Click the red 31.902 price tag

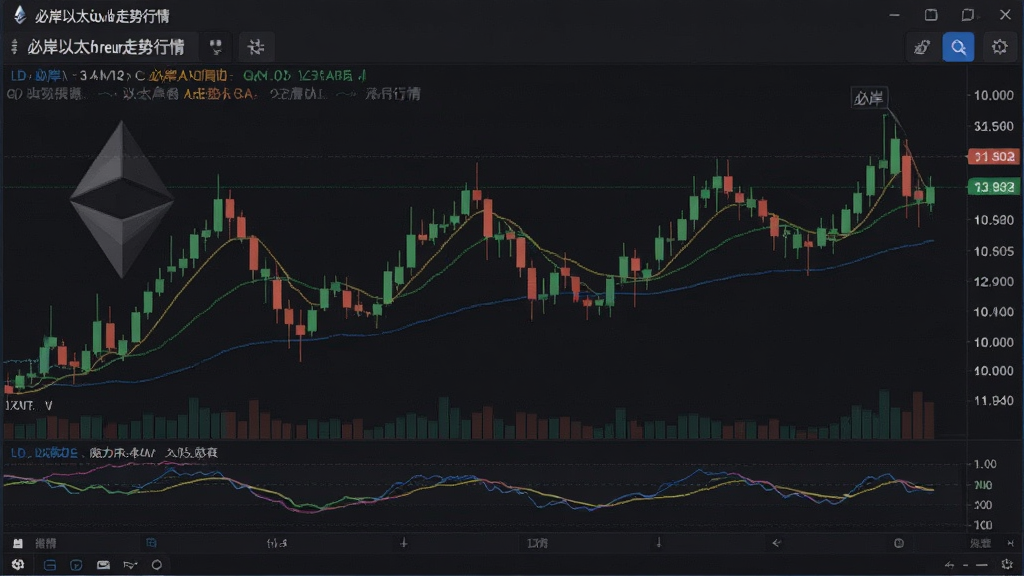(993, 157)
